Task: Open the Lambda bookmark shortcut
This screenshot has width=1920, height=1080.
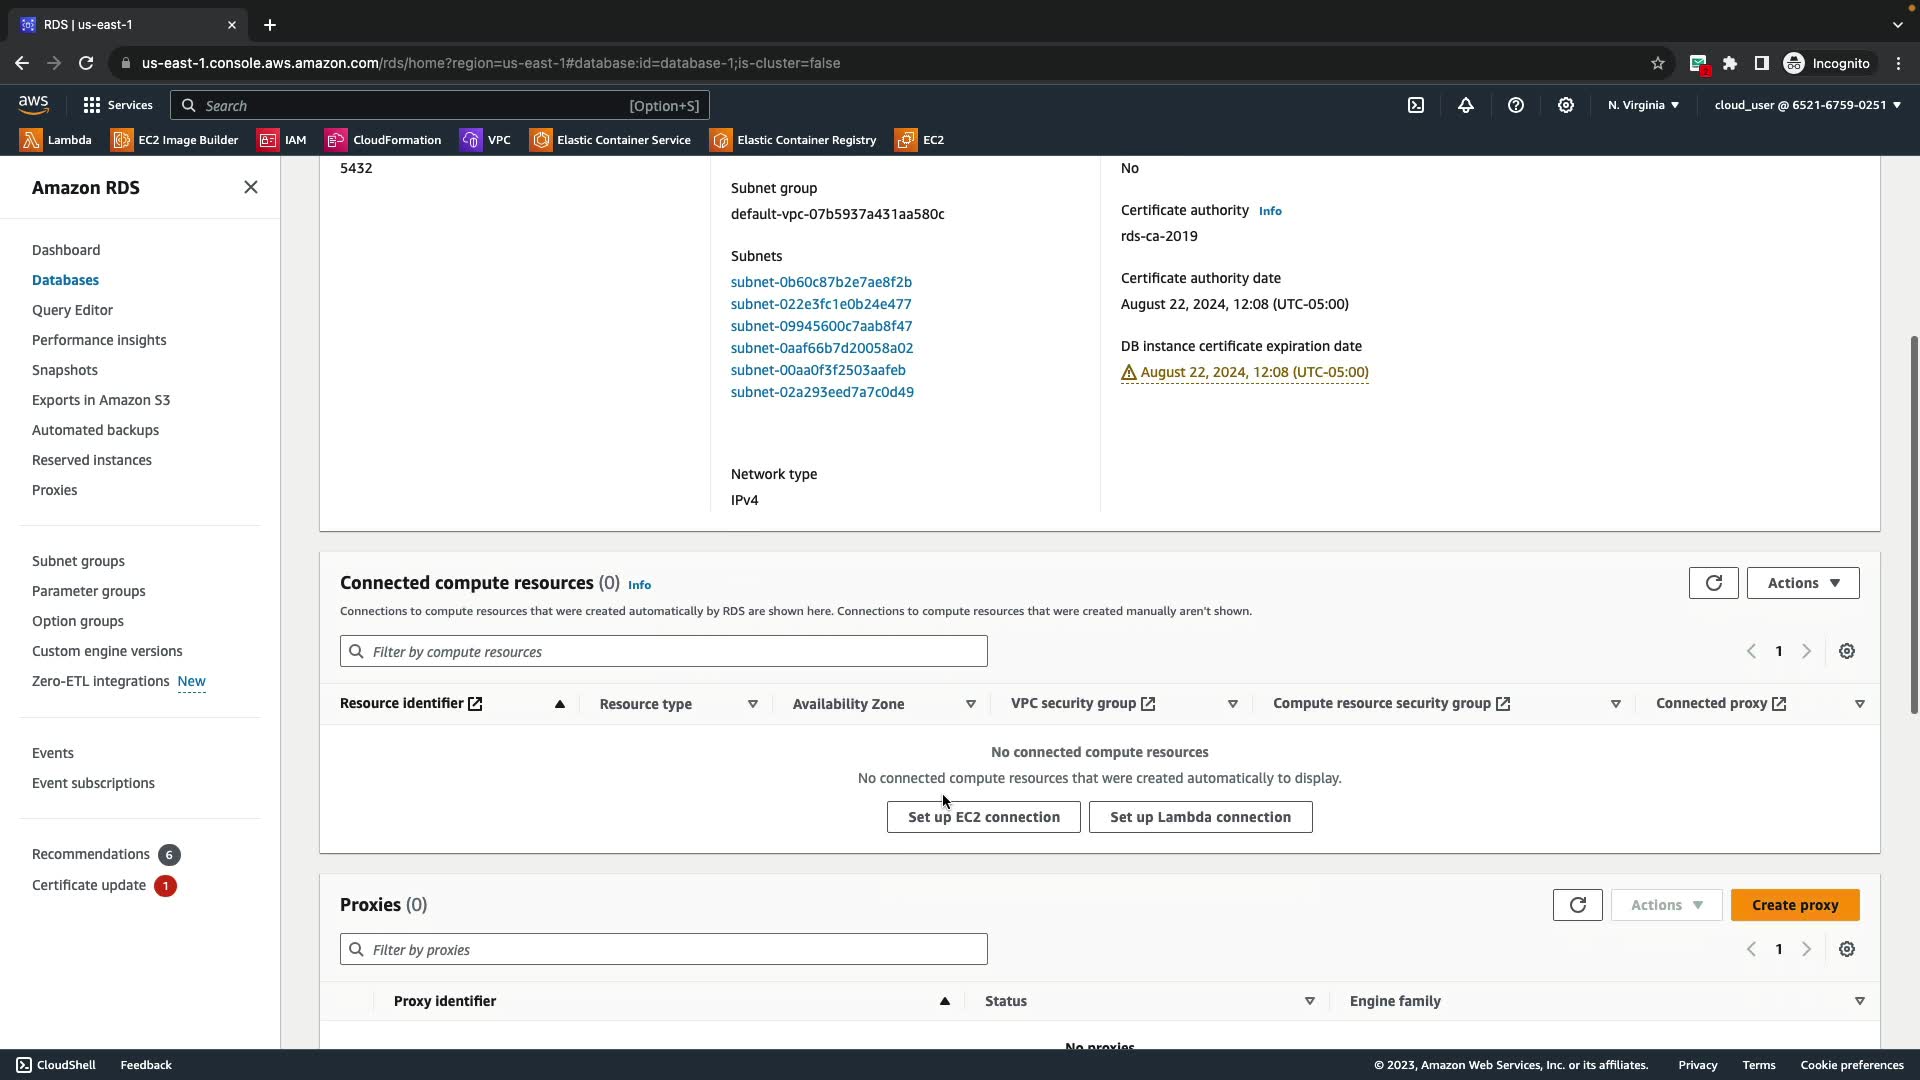Action: 57,140
